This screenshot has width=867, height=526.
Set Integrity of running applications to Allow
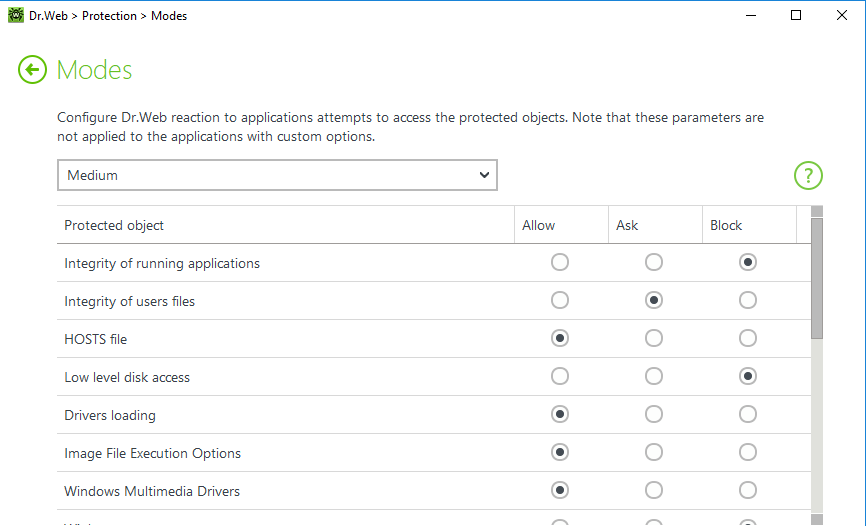point(560,262)
